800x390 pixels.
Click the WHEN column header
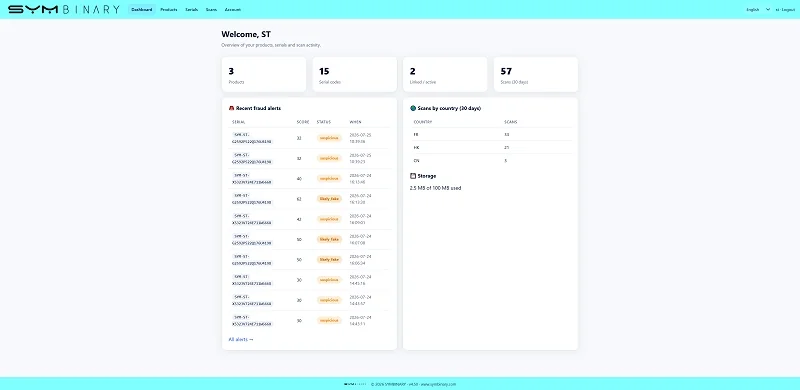pyautogui.click(x=356, y=122)
